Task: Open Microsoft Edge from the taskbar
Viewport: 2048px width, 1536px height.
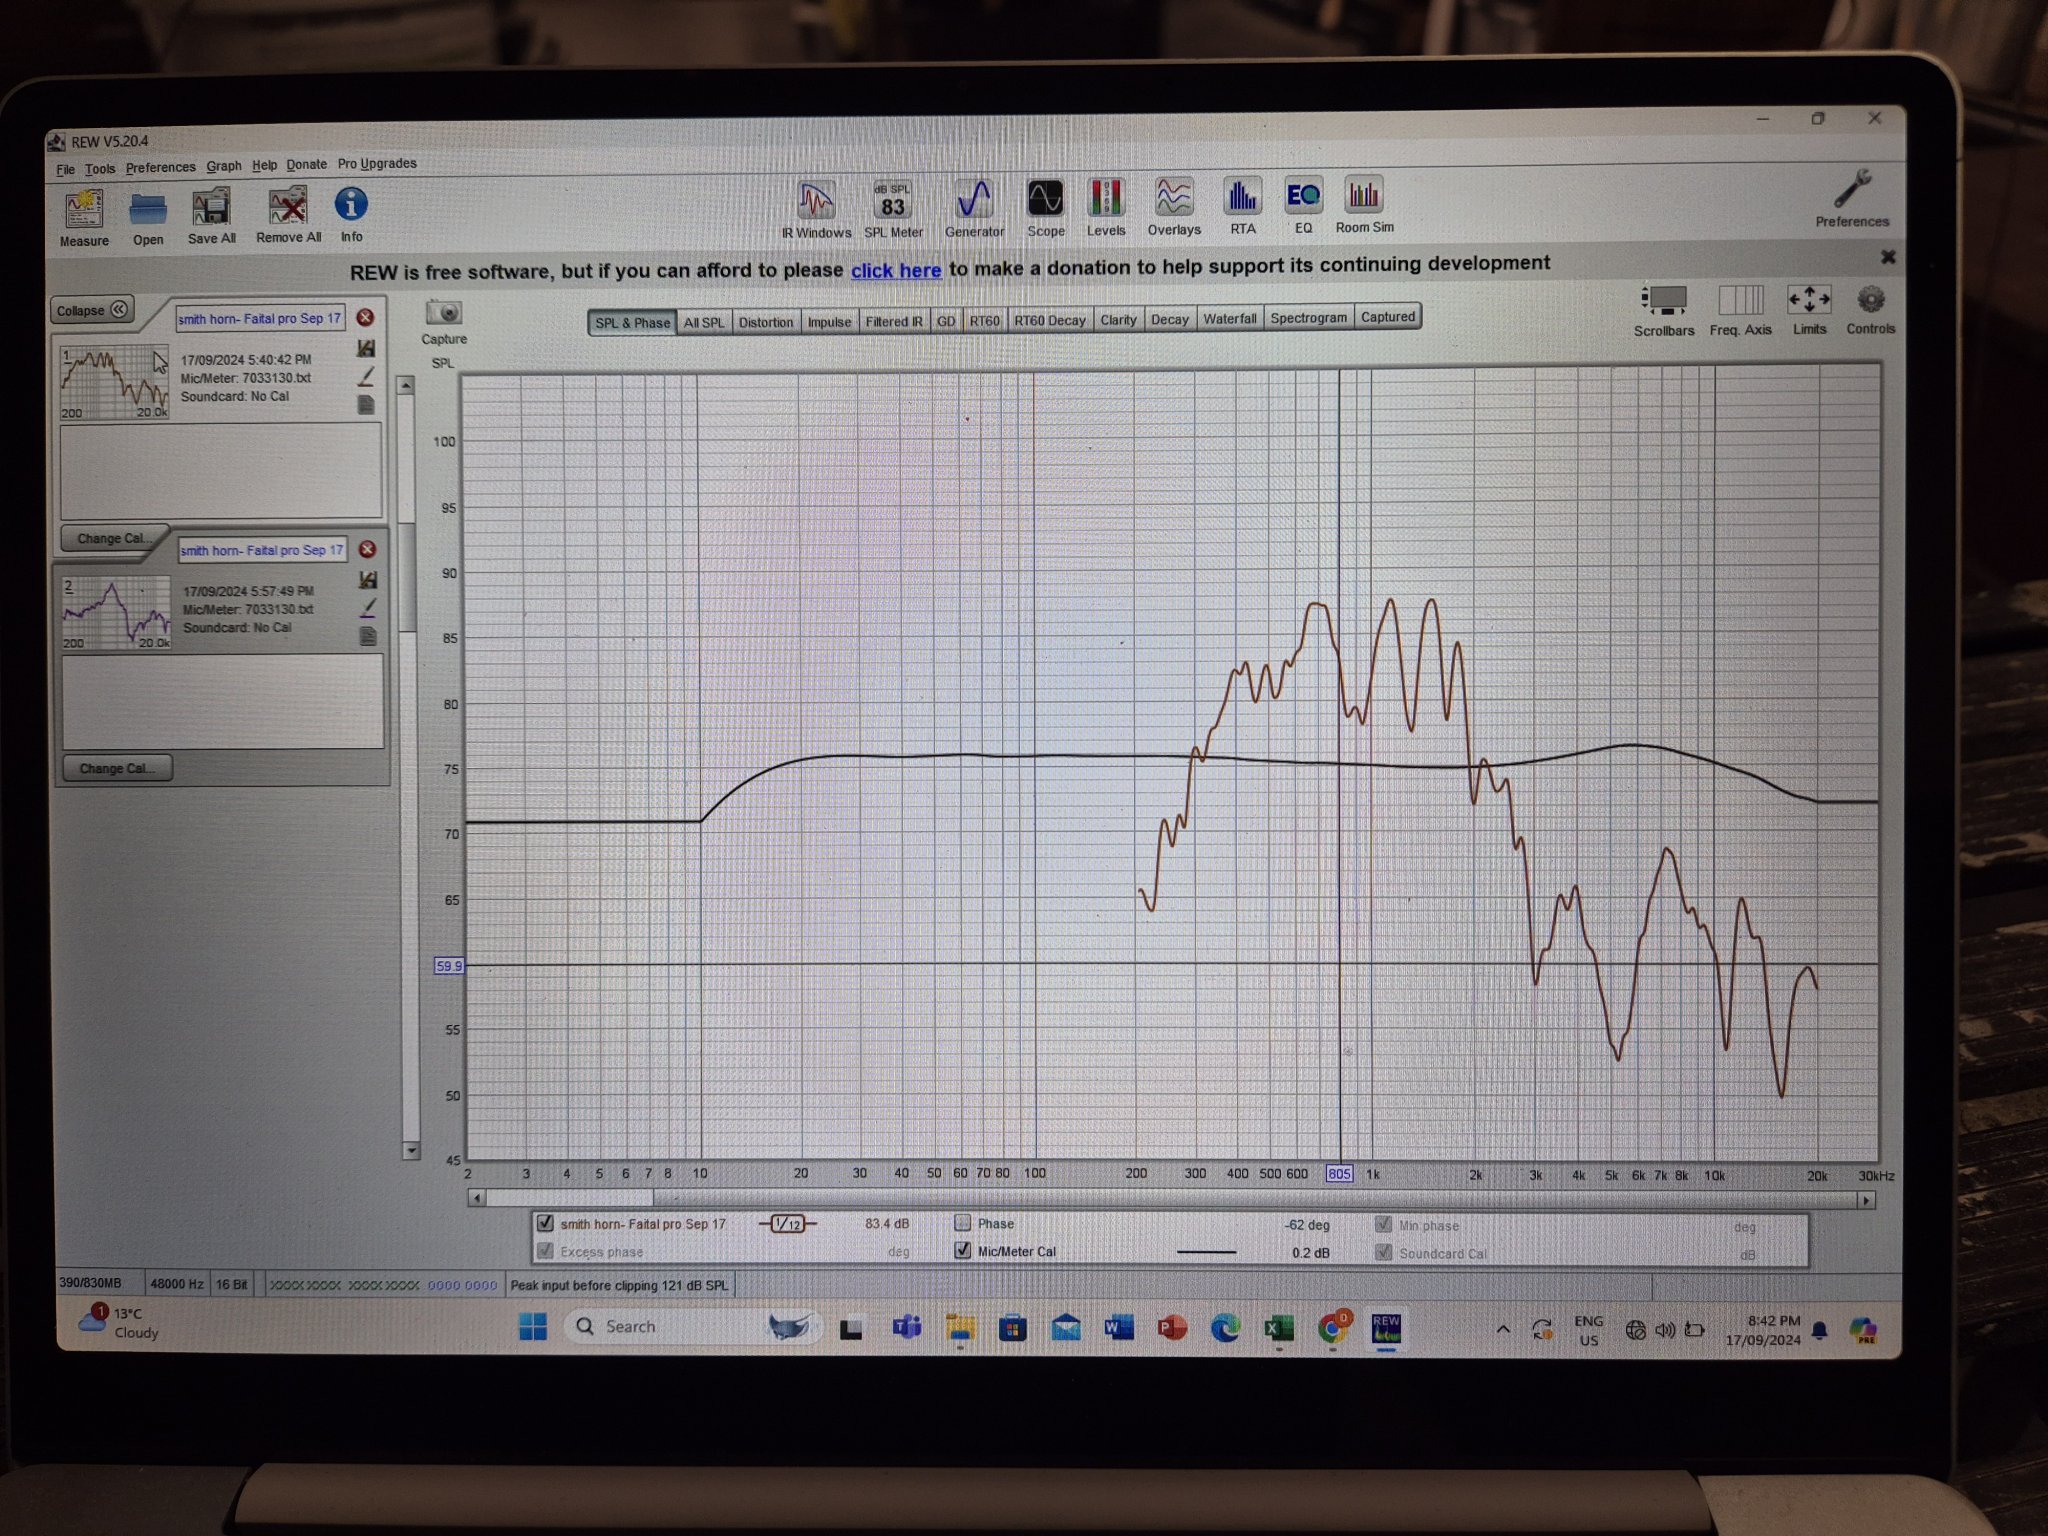Action: click(1225, 1328)
